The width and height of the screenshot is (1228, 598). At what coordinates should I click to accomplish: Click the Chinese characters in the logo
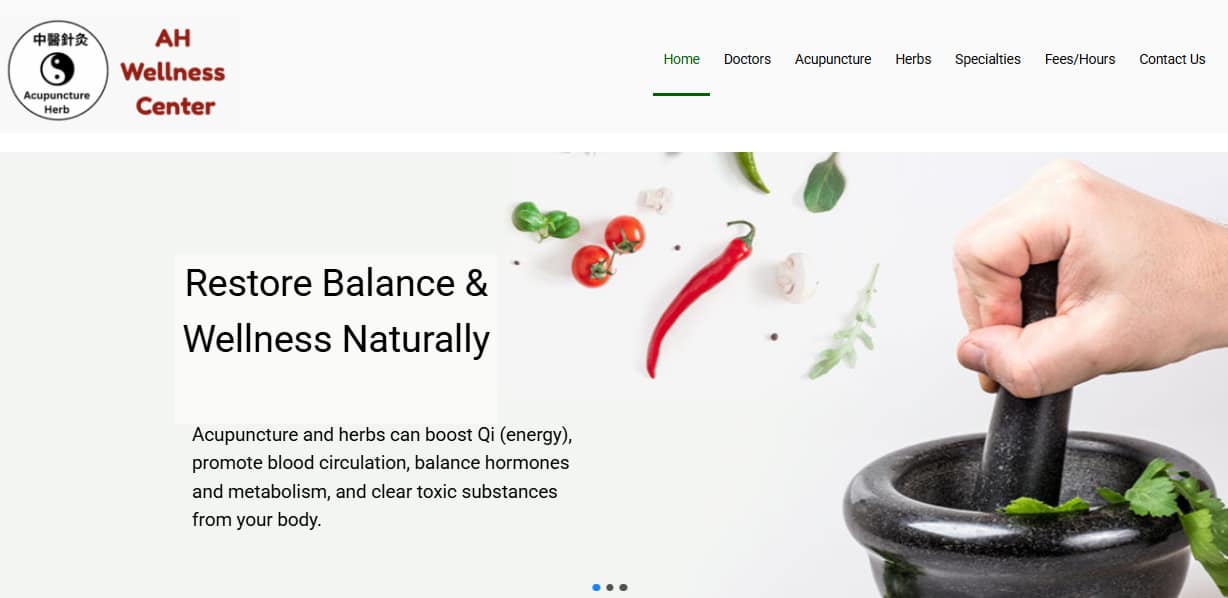(60, 40)
